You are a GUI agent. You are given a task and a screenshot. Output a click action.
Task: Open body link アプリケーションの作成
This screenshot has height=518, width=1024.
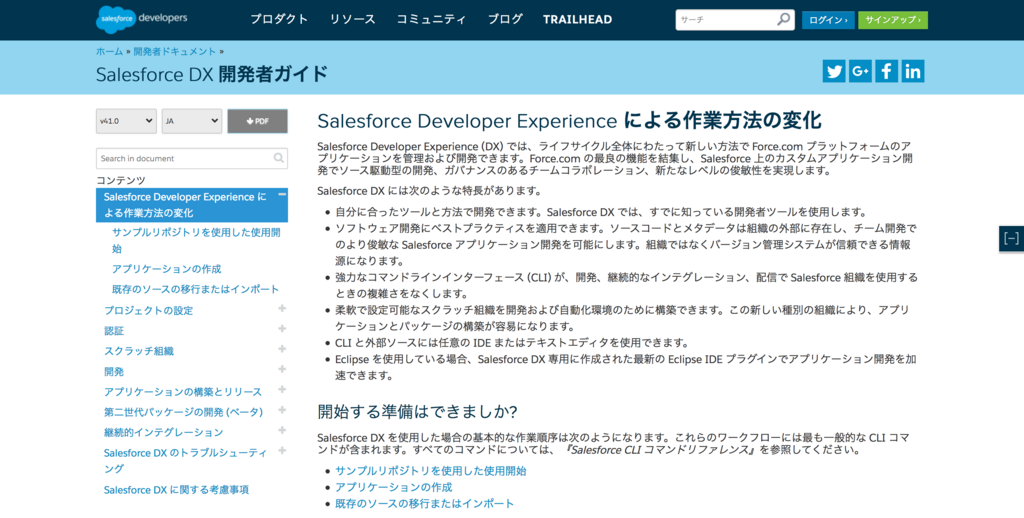click(x=393, y=487)
